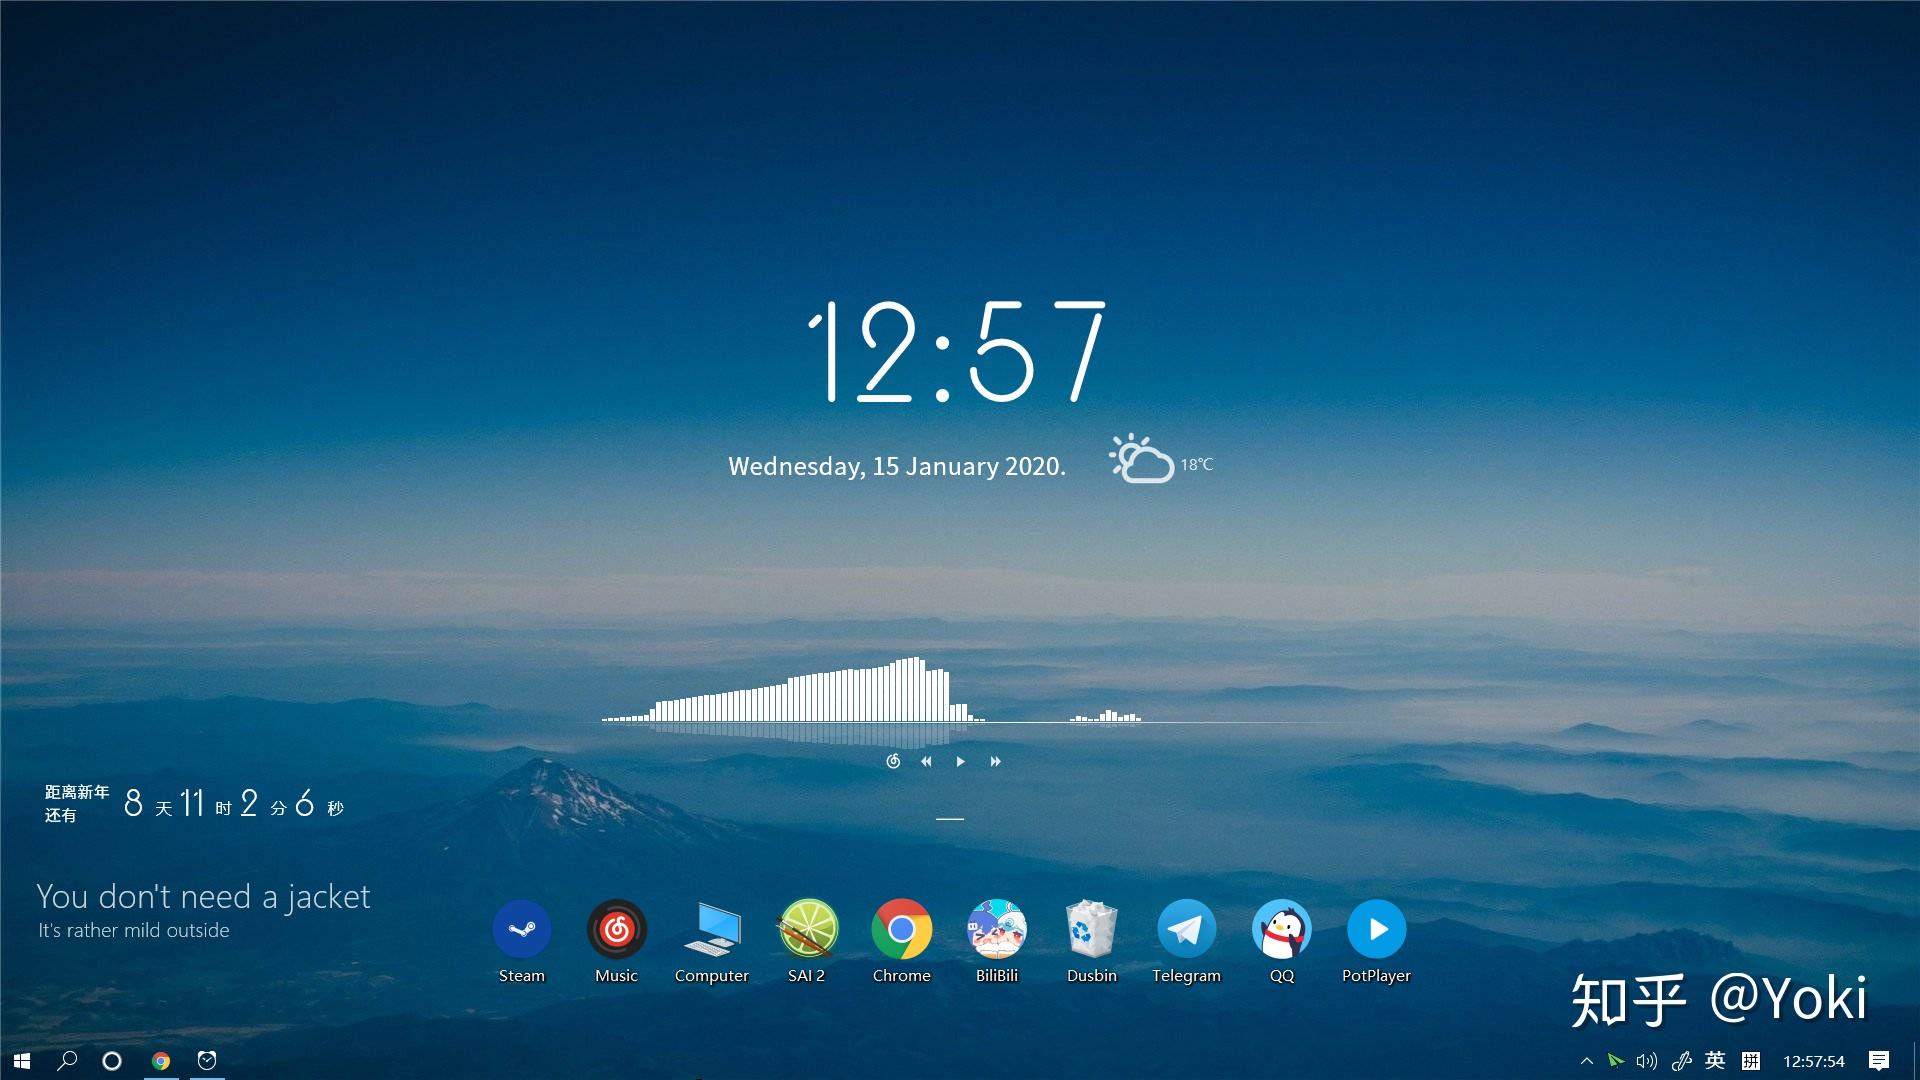Viewport: 1920px width, 1080px height.
Task: Play the song in the music widget
Action: coord(960,761)
